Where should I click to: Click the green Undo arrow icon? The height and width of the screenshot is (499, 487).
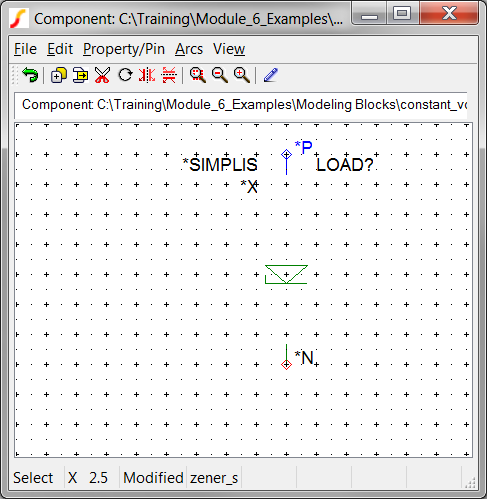[x=30, y=75]
